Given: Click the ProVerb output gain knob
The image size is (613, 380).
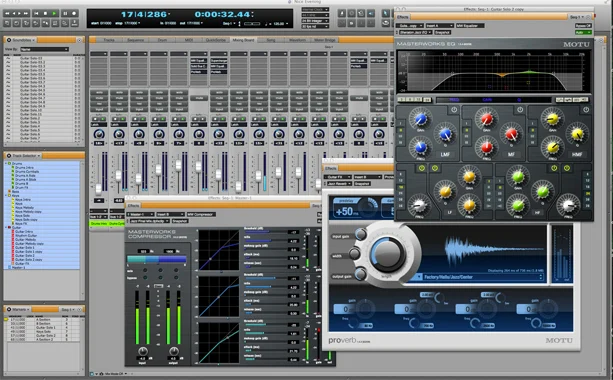Looking at the screenshot, I should coord(360,274).
